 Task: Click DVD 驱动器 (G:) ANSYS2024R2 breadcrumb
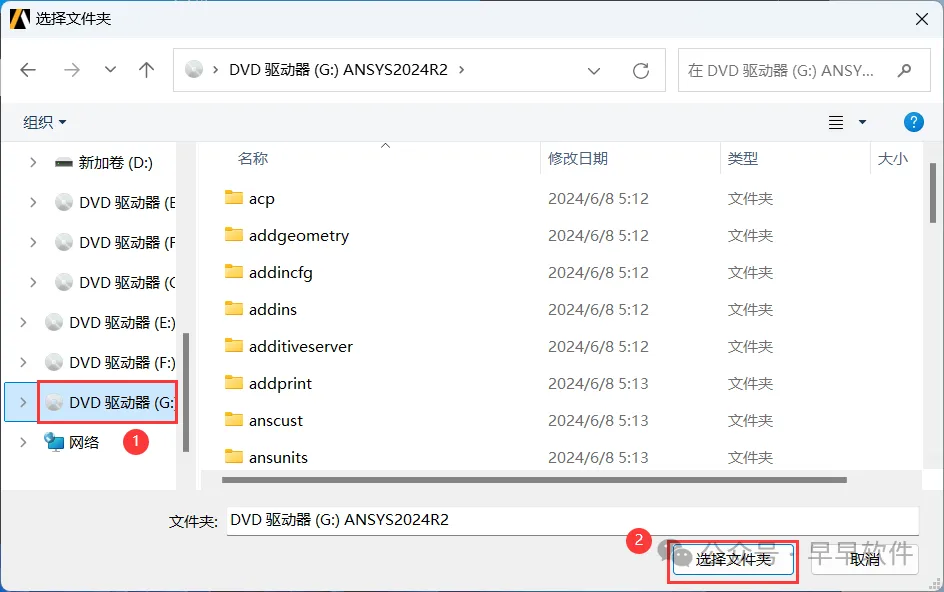[x=338, y=70]
